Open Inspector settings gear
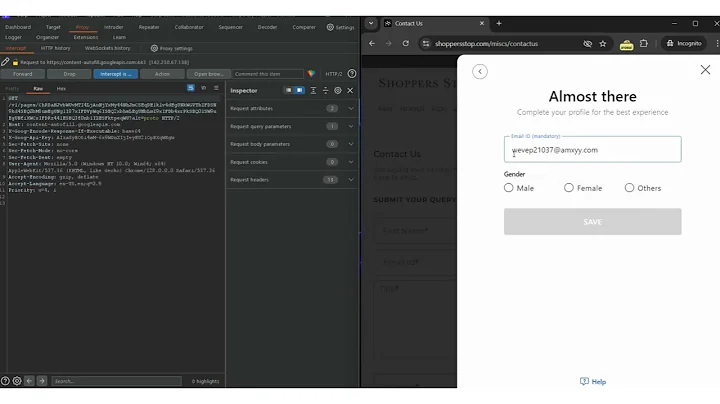Image resolution: width=720 pixels, height=404 pixels. point(338,90)
